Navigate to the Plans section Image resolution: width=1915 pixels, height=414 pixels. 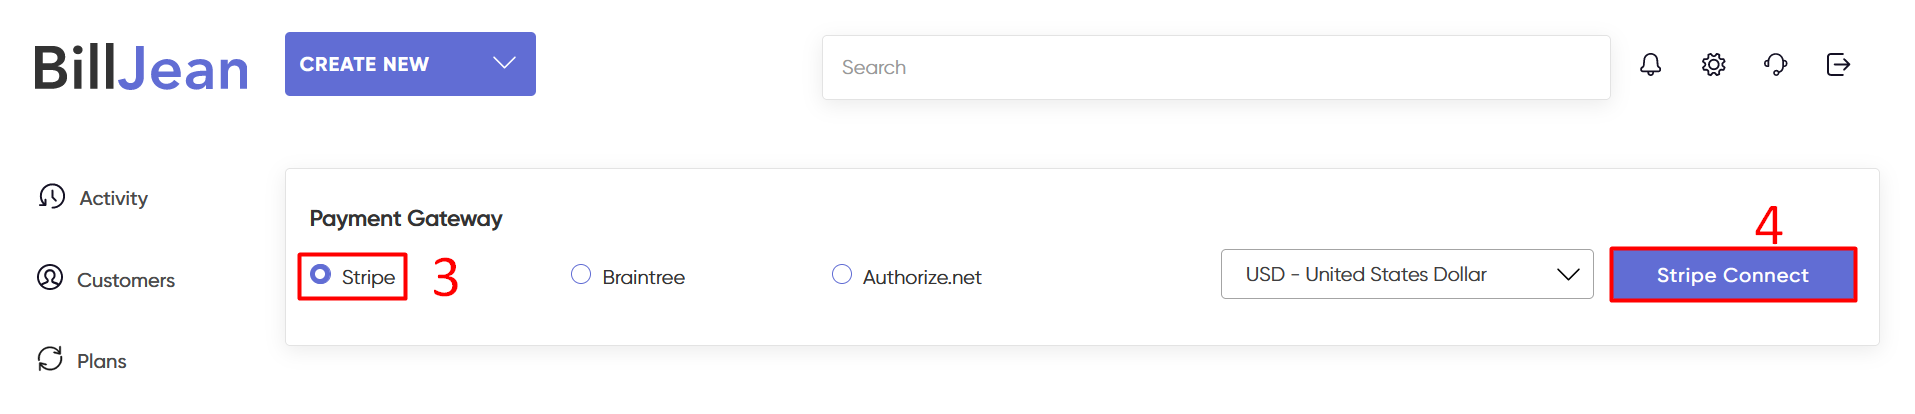click(x=102, y=361)
